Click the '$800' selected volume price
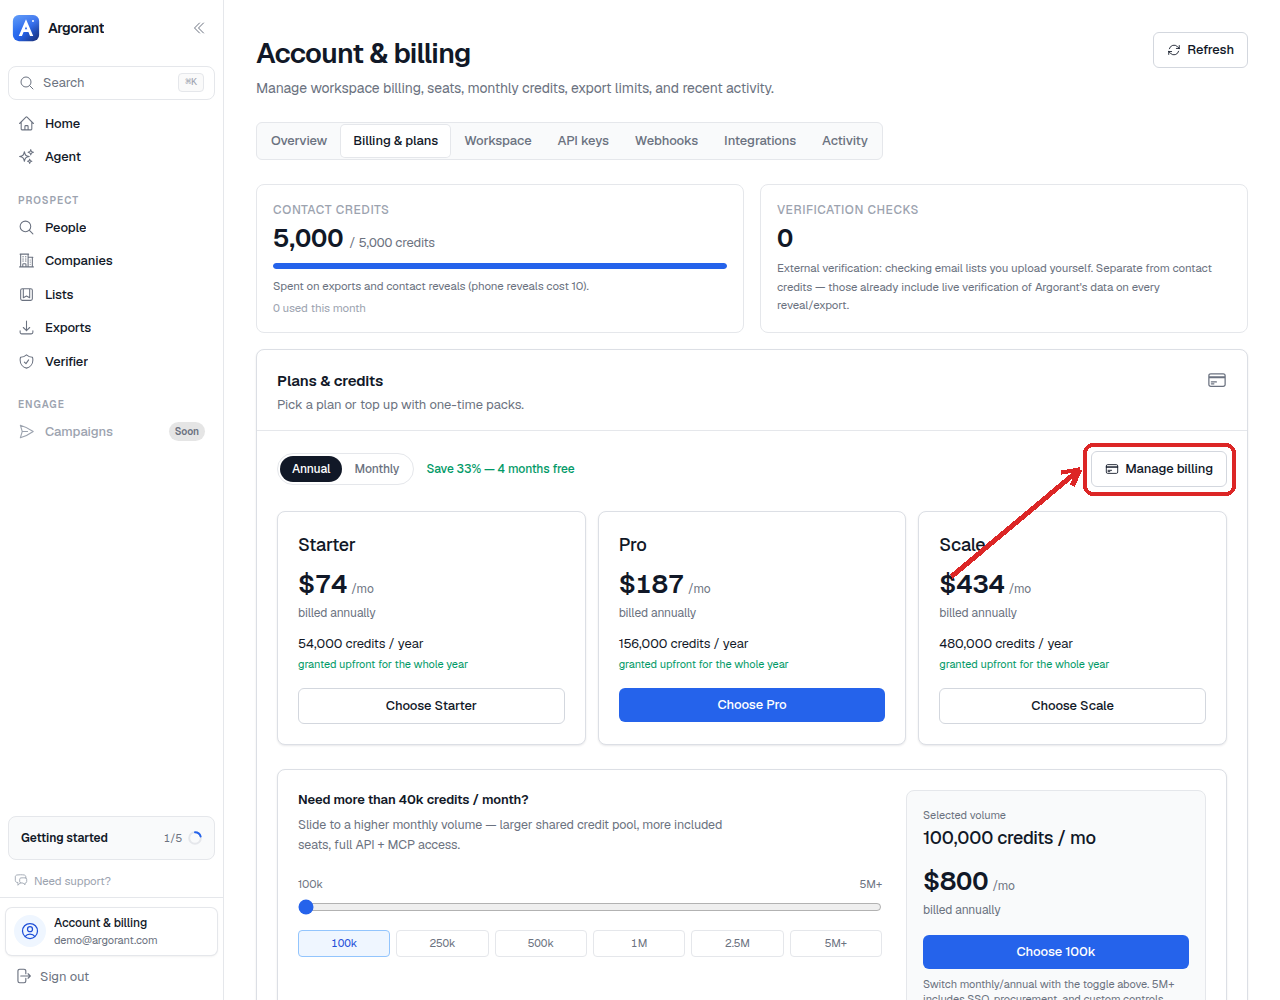This screenshot has height=1000, width=1280. (x=955, y=881)
